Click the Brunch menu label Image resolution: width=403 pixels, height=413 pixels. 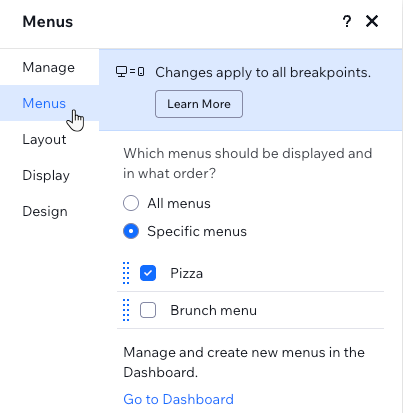coord(213,310)
